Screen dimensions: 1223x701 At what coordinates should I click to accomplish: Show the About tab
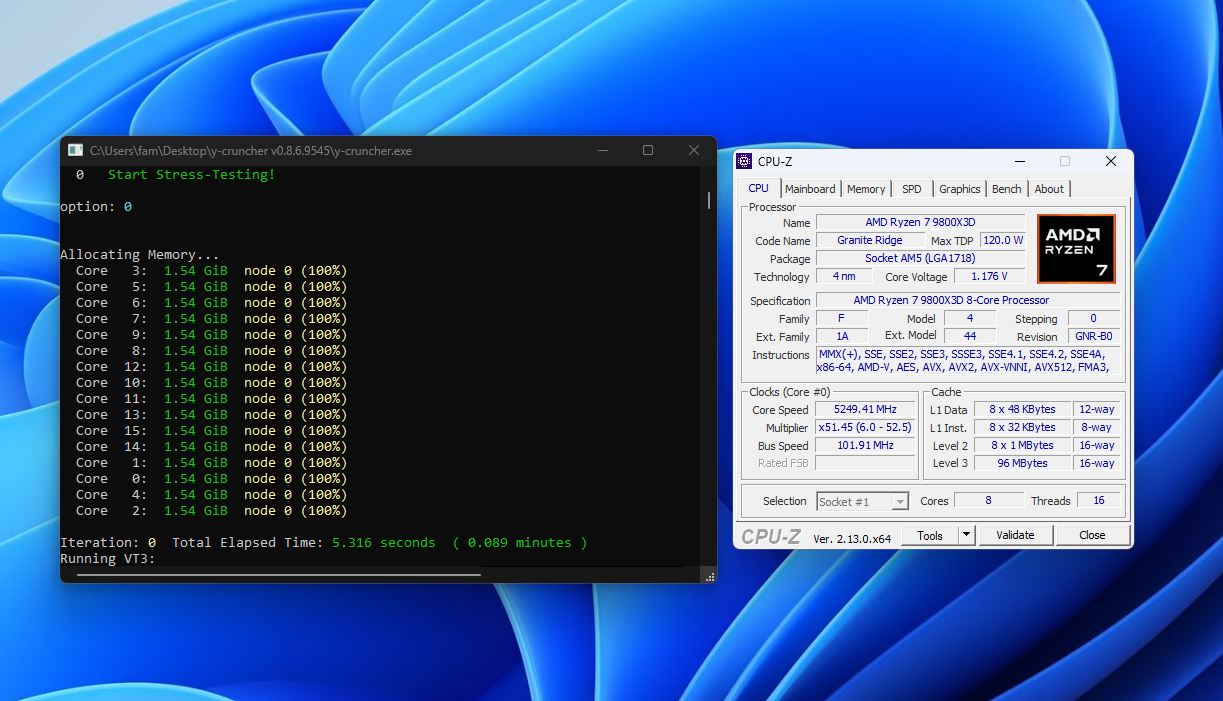click(1049, 189)
